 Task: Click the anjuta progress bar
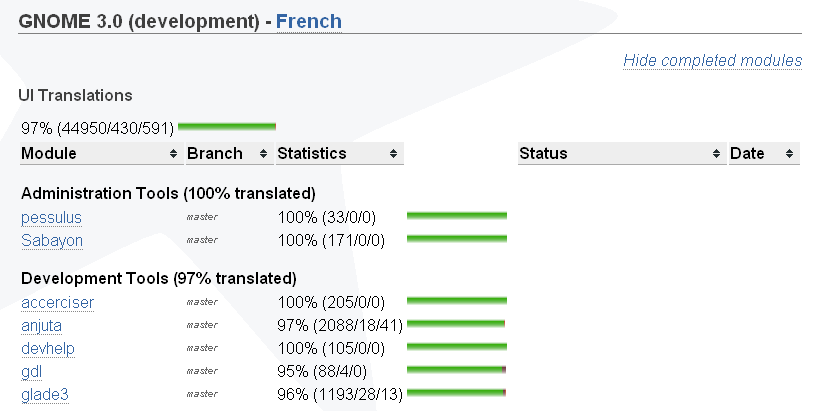[x=456, y=324]
